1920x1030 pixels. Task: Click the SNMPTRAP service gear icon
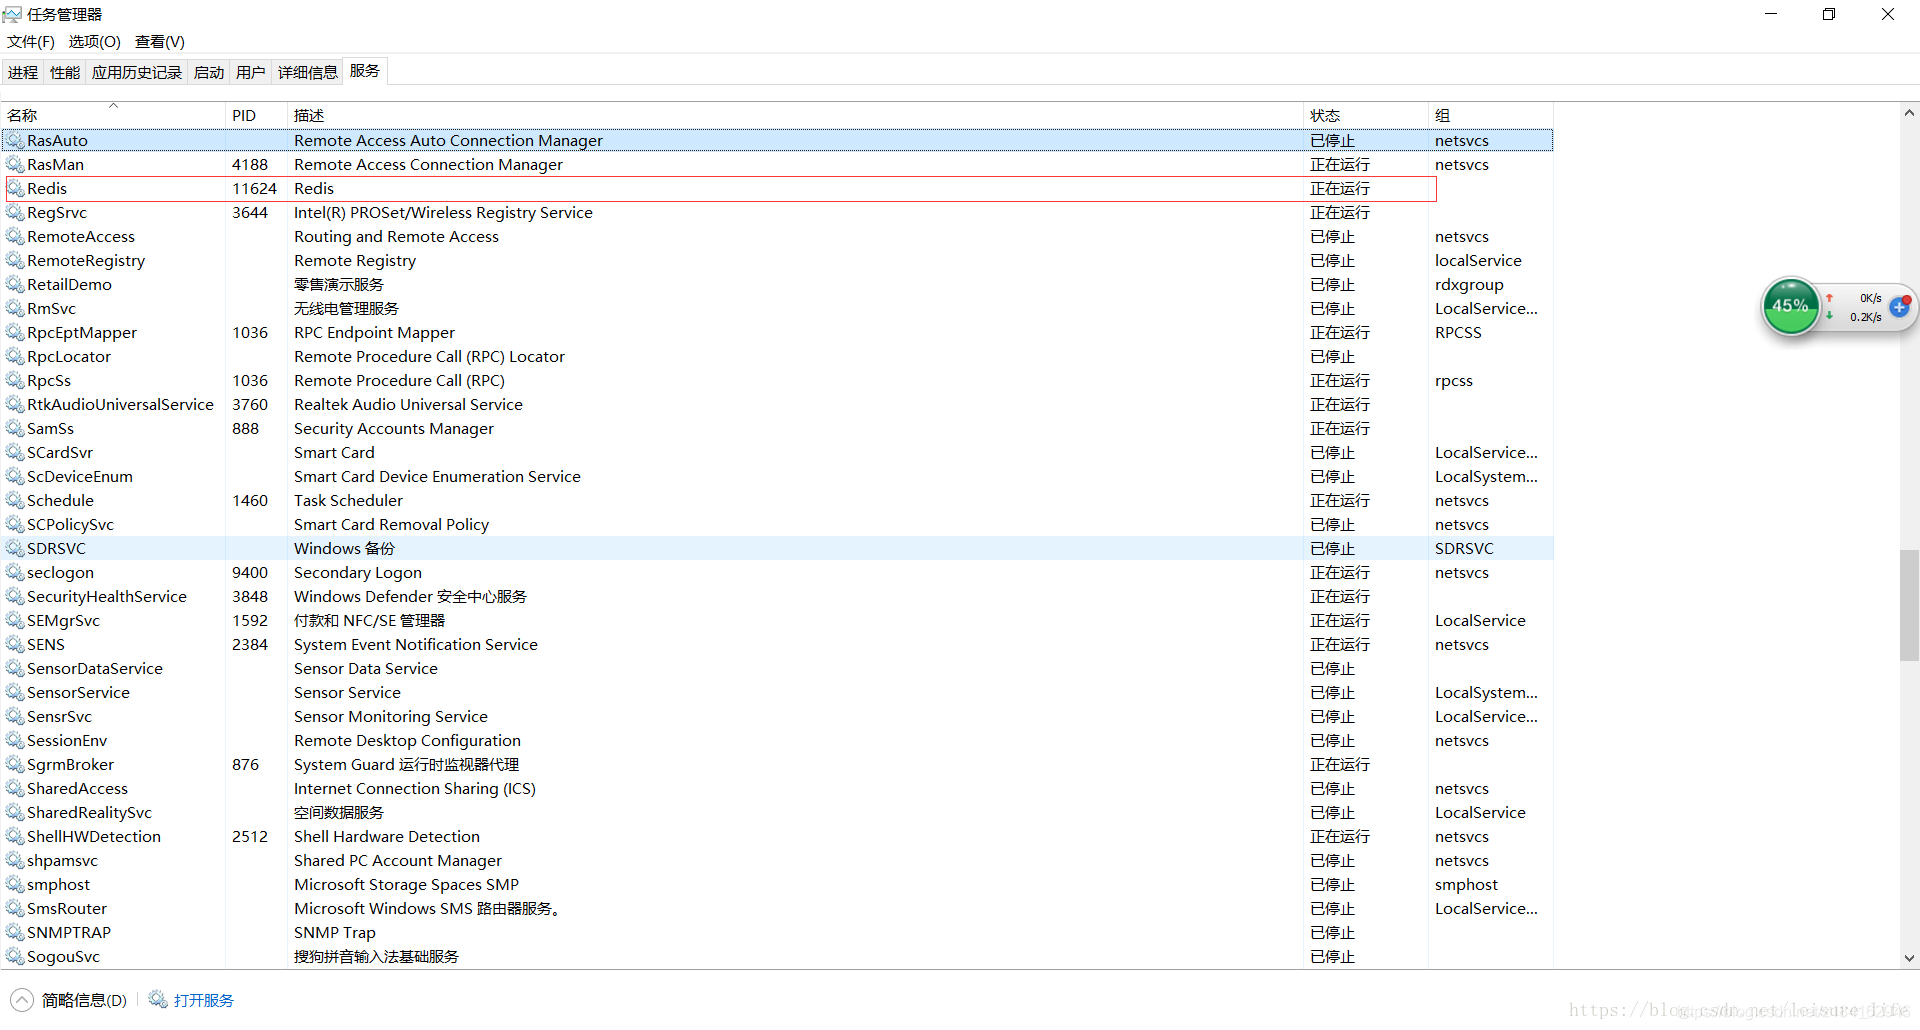click(15, 933)
